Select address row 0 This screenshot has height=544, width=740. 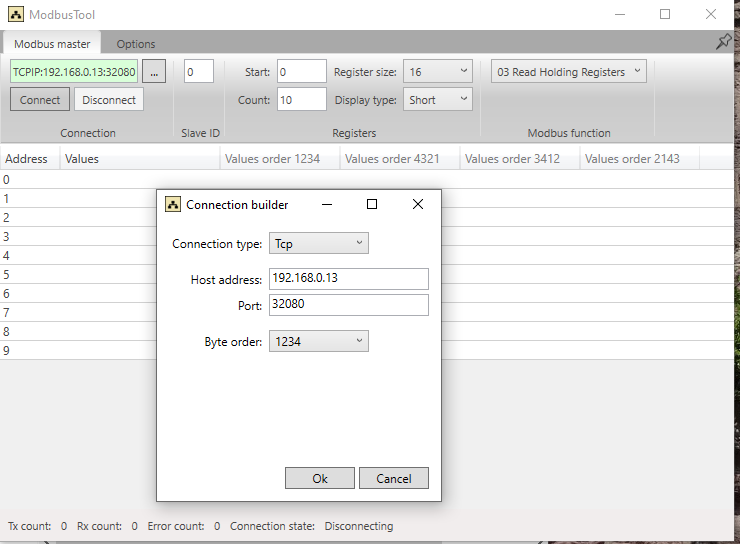click(367, 179)
